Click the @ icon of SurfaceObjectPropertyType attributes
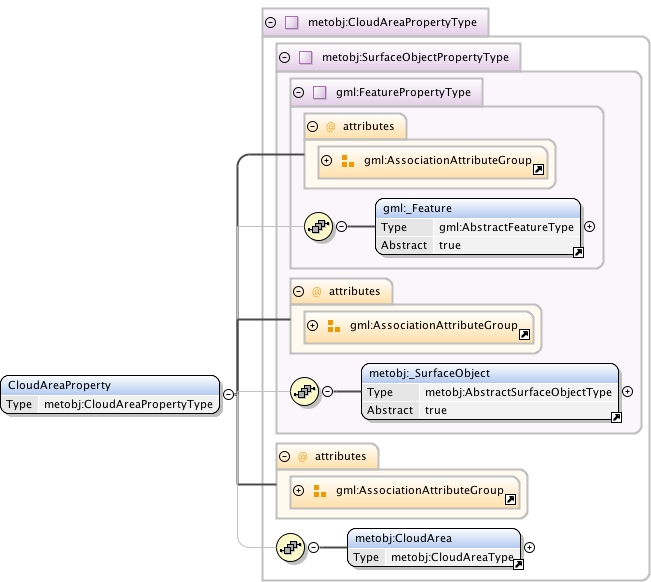This screenshot has height=582, width=651. pos(316,292)
